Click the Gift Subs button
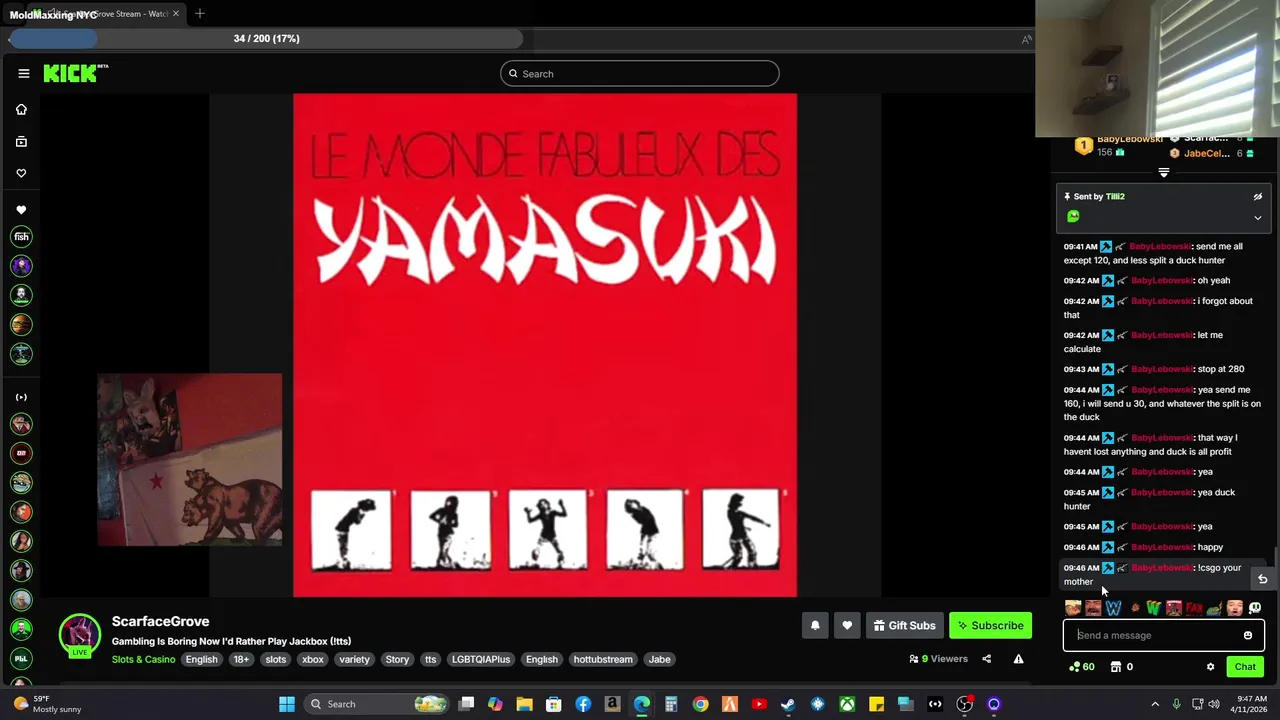Image resolution: width=1280 pixels, height=720 pixels. 904,626
